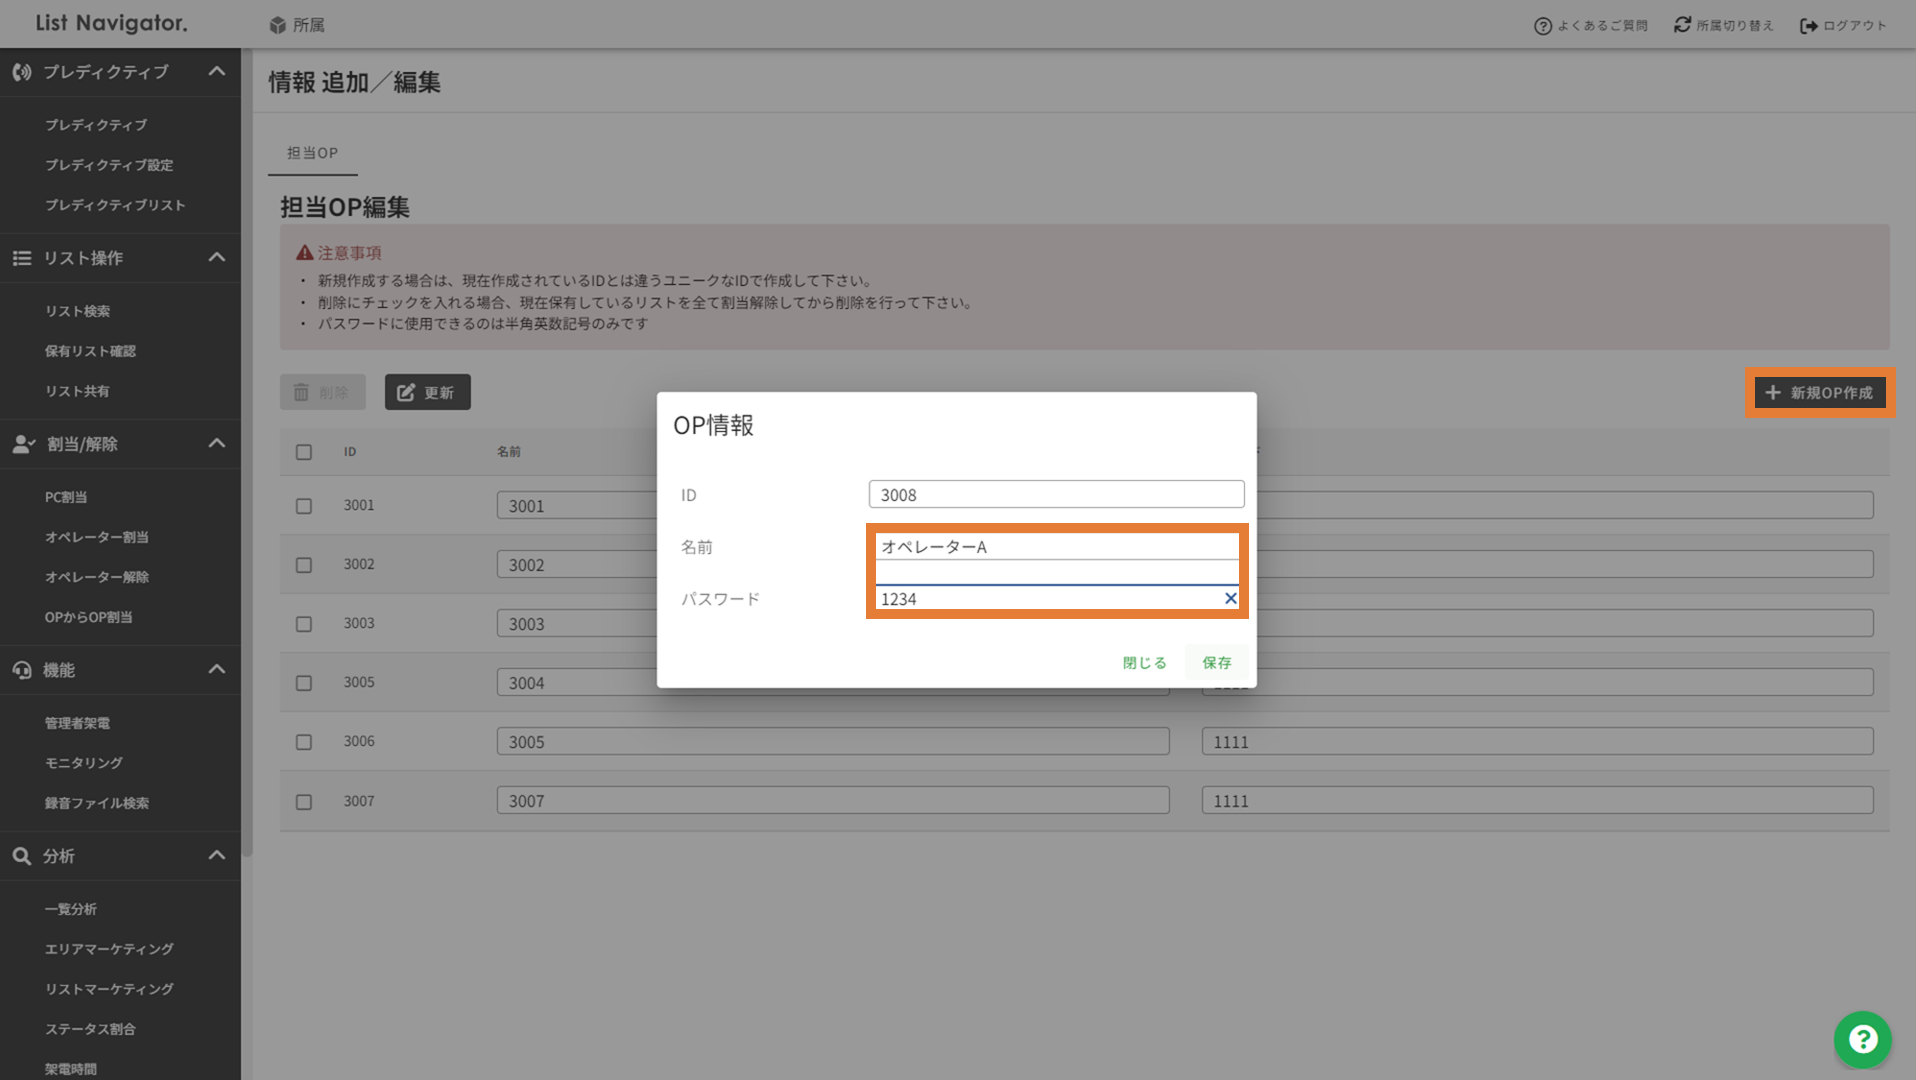Click the green help question mark icon
1916x1080 pixels.
(x=1862, y=1040)
